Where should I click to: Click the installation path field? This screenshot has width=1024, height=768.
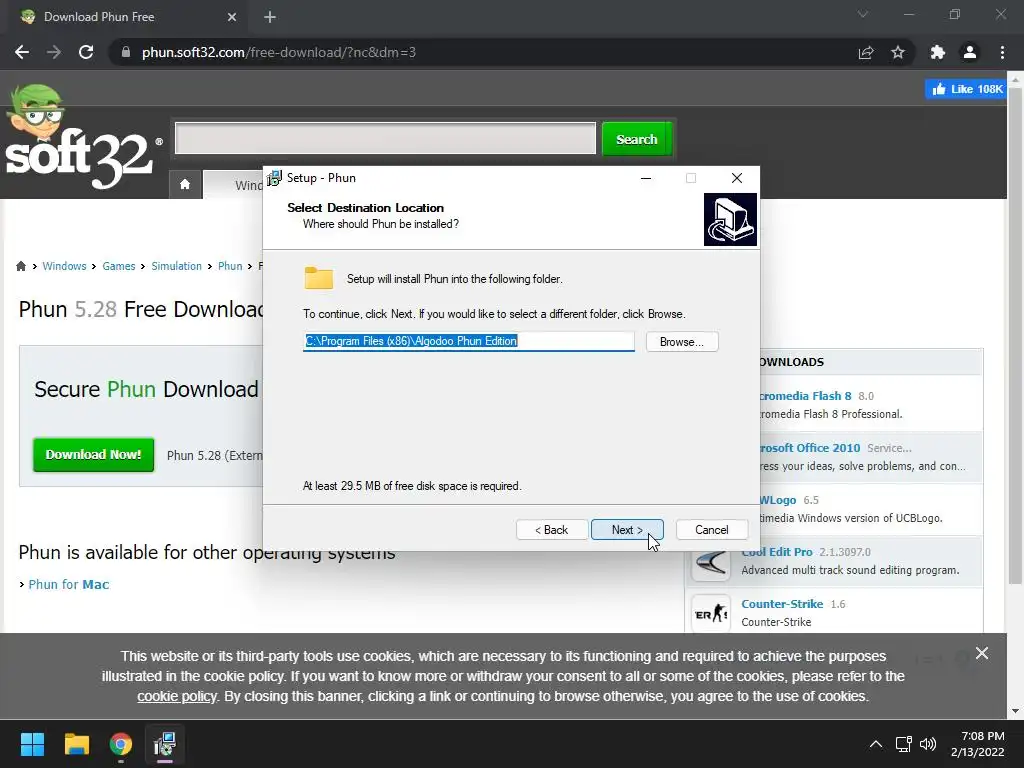click(x=468, y=341)
